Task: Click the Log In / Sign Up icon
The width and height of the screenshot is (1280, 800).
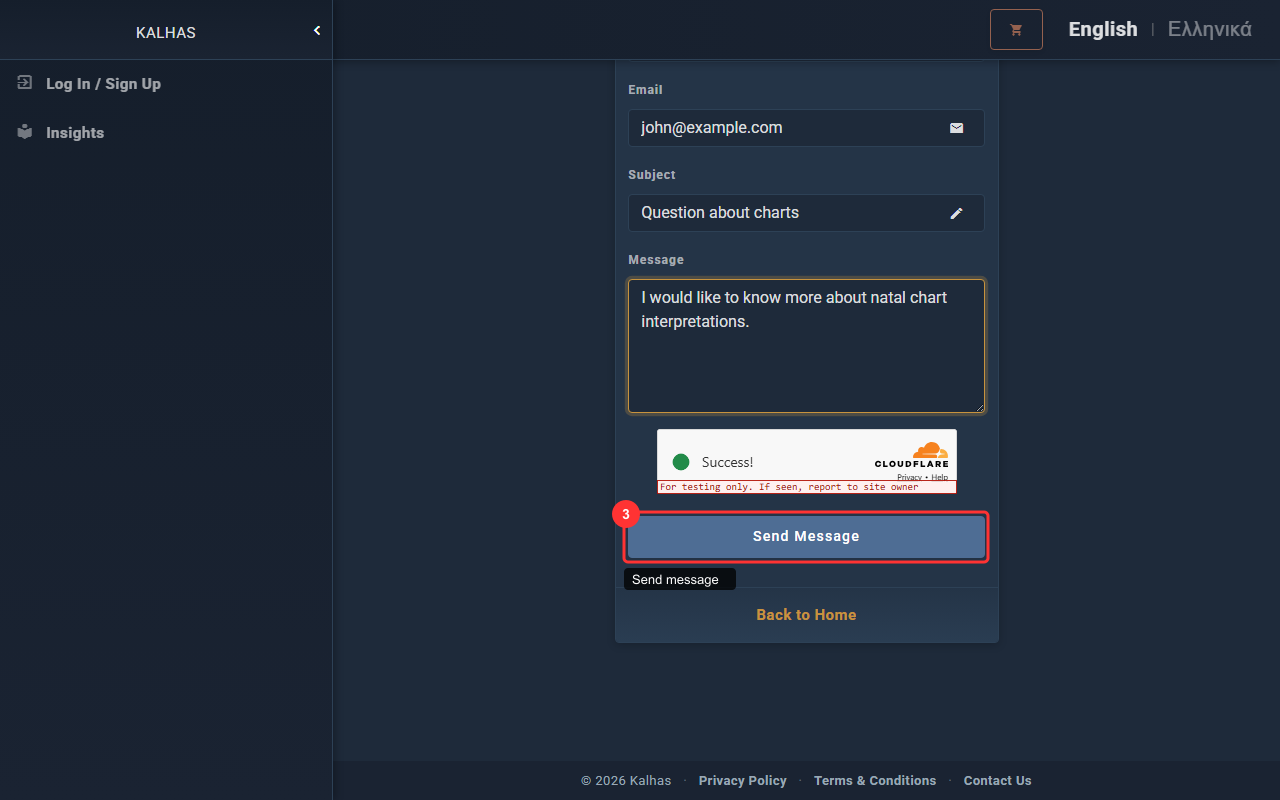Action: pos(25,83)
